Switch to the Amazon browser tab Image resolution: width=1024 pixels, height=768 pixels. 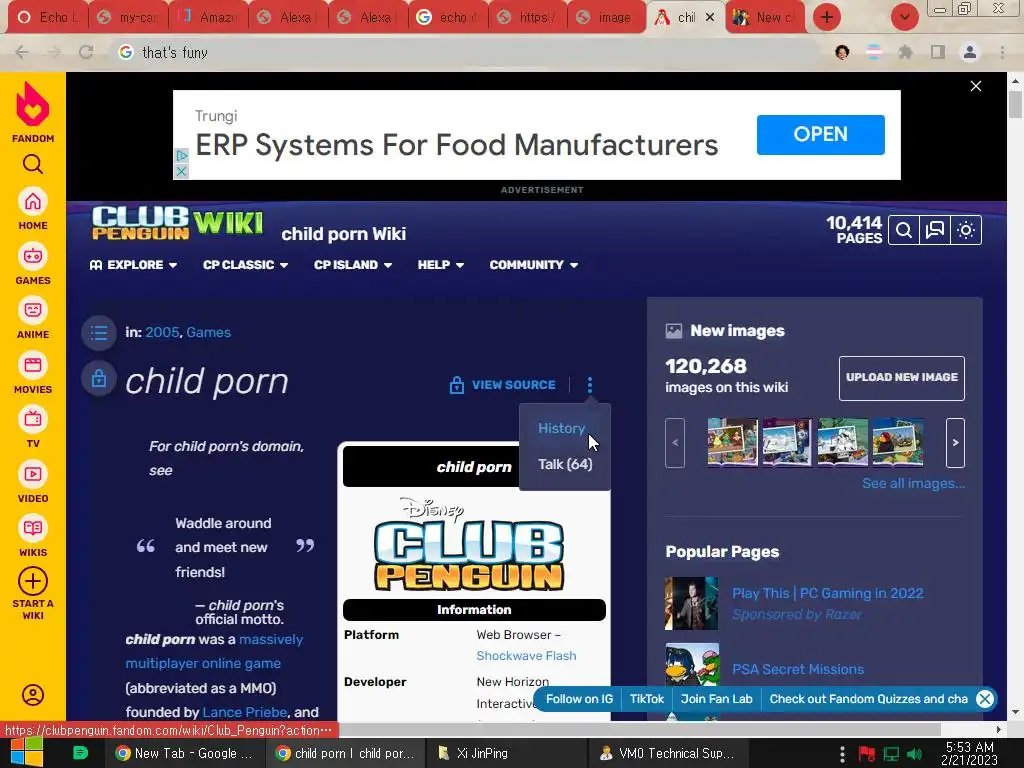209,18
